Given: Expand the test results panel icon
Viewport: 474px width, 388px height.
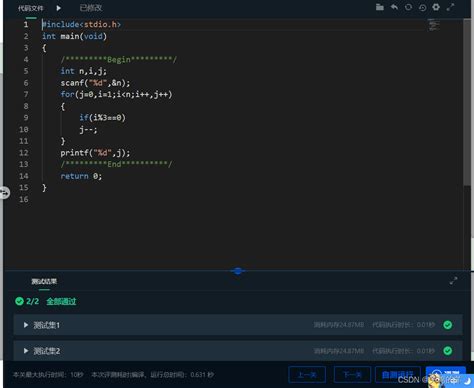Looking at the screenshot, I should (x=453, y=281).
